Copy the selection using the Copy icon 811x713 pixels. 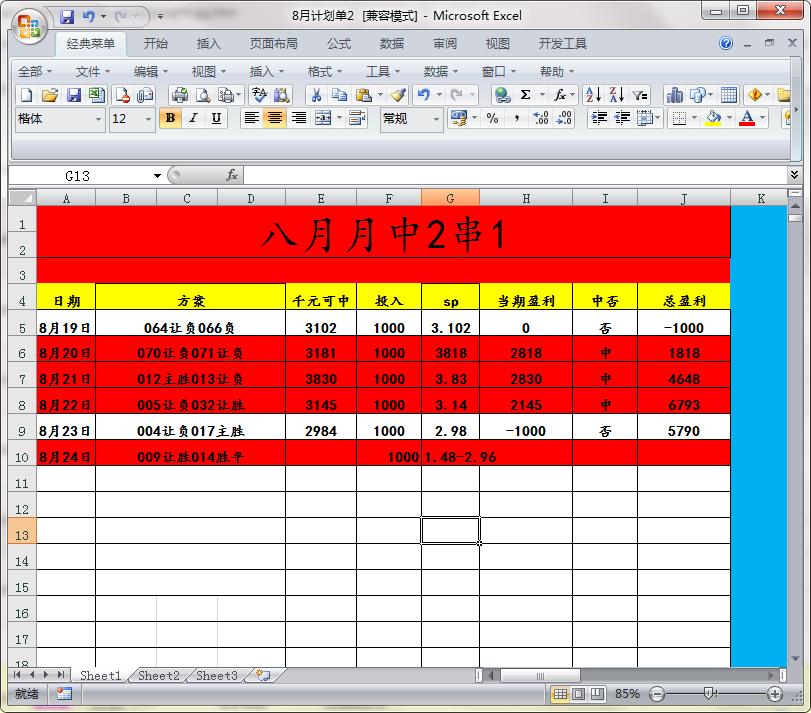[x=340, y=95]
